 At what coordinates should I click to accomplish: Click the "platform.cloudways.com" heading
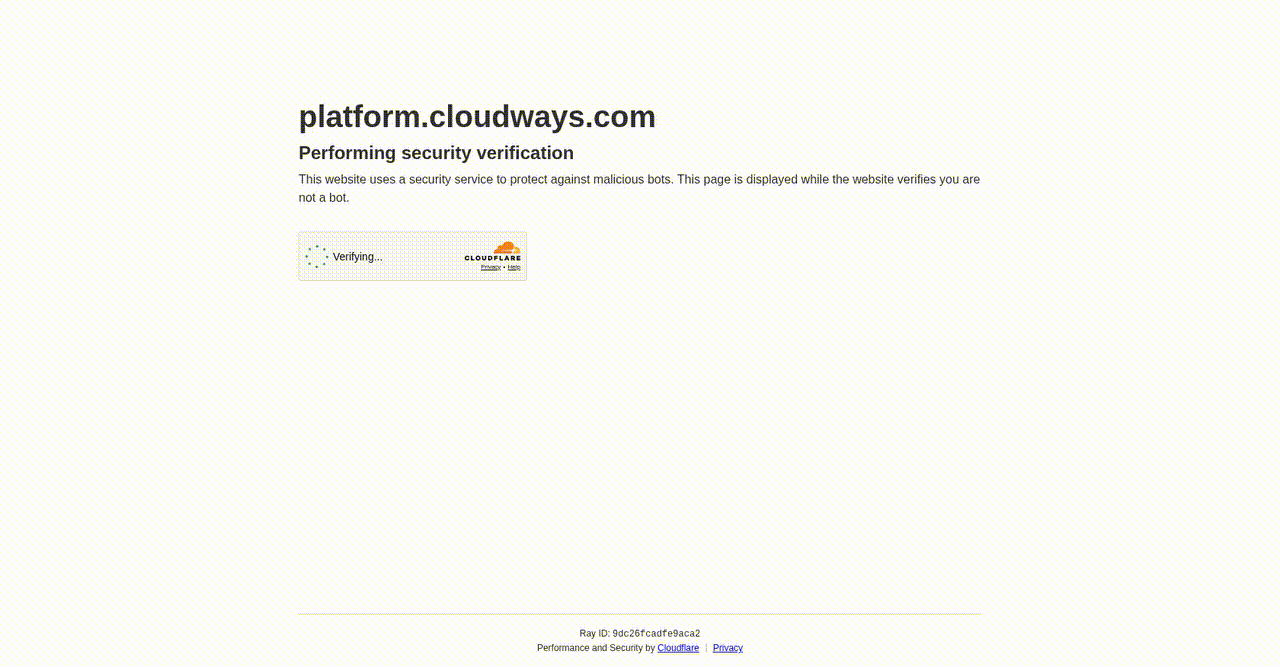tap(477, 117)
